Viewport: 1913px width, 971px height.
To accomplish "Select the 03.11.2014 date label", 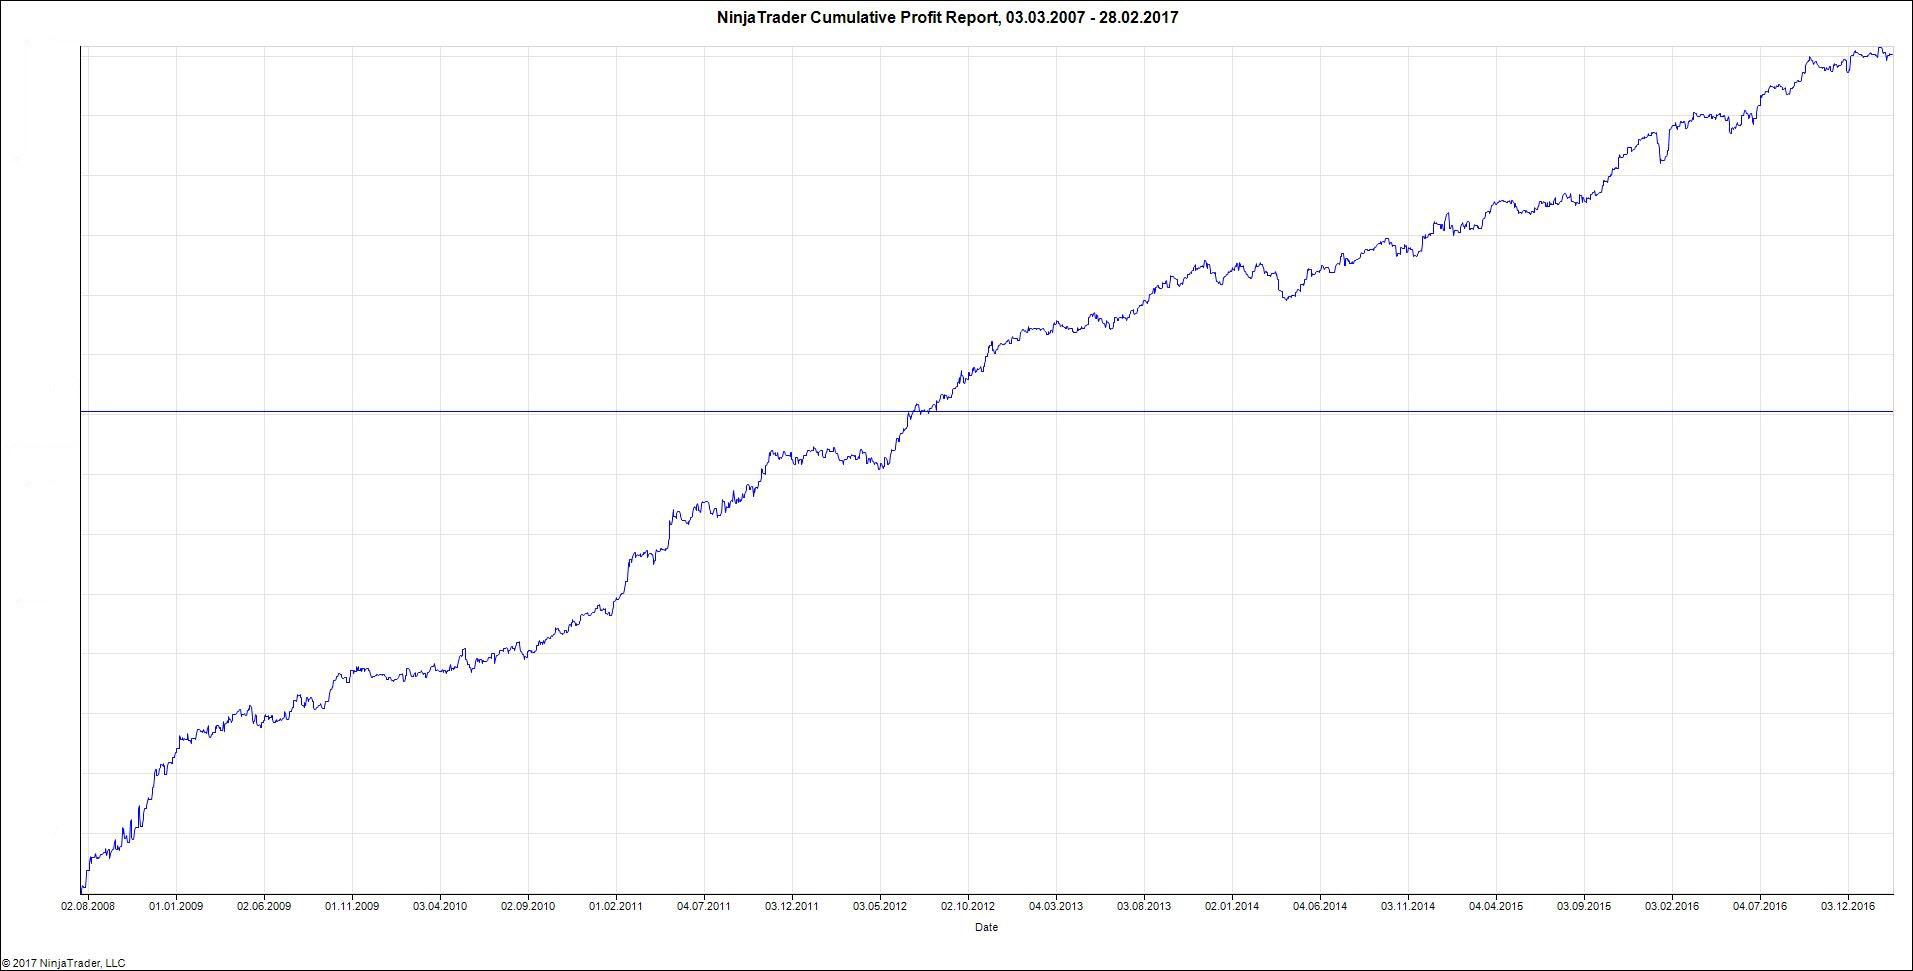I will coord(1408,906).
